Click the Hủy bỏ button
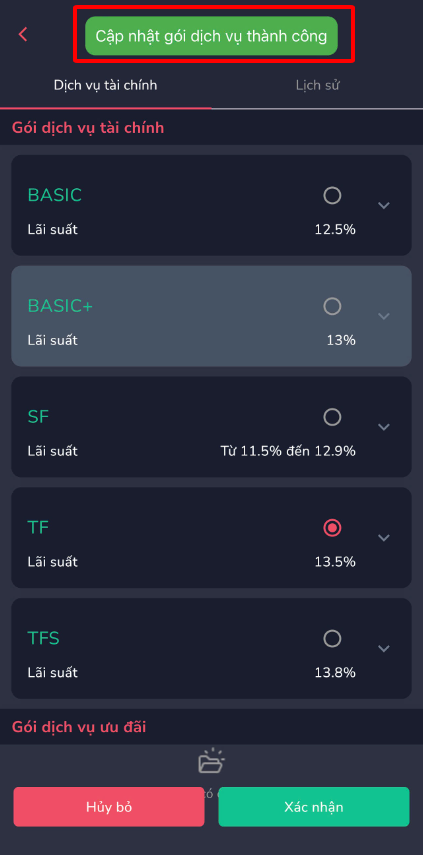The image size is (423, 855). (109, 807)
